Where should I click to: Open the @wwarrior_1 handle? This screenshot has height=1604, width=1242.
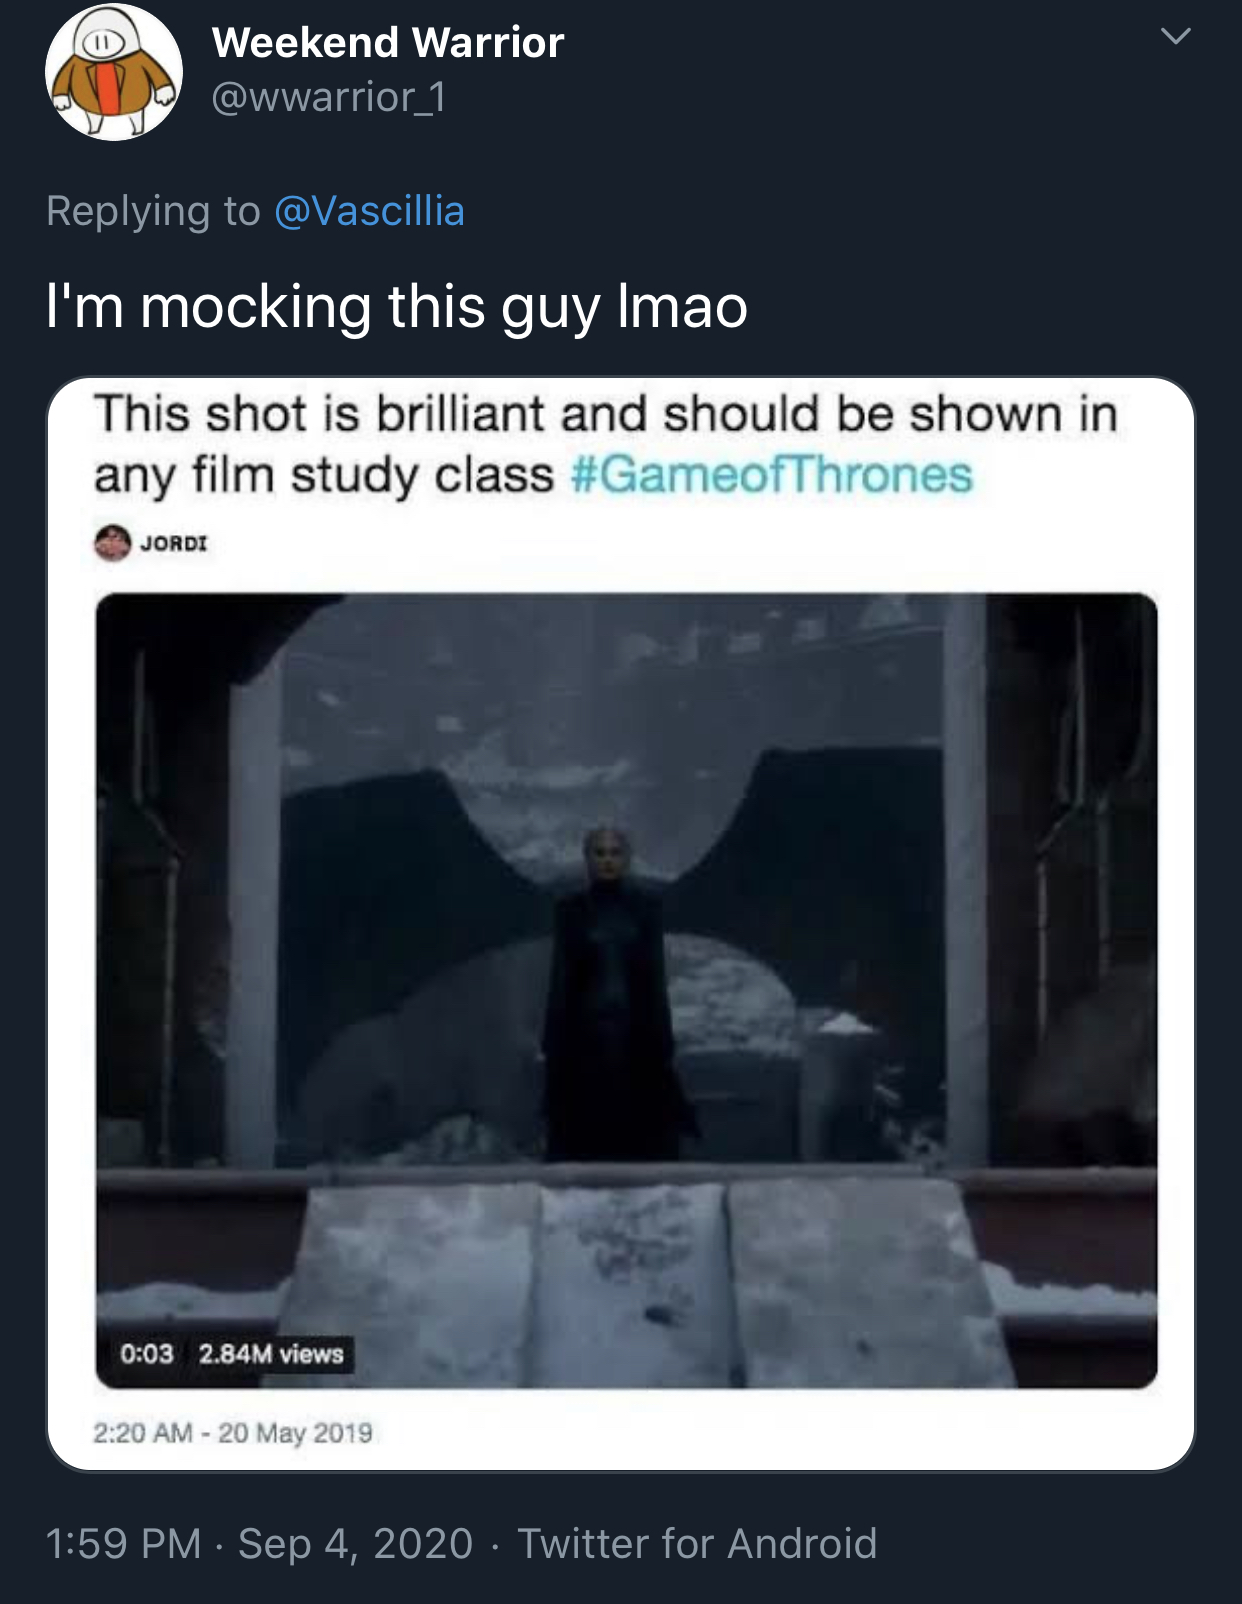329,97
